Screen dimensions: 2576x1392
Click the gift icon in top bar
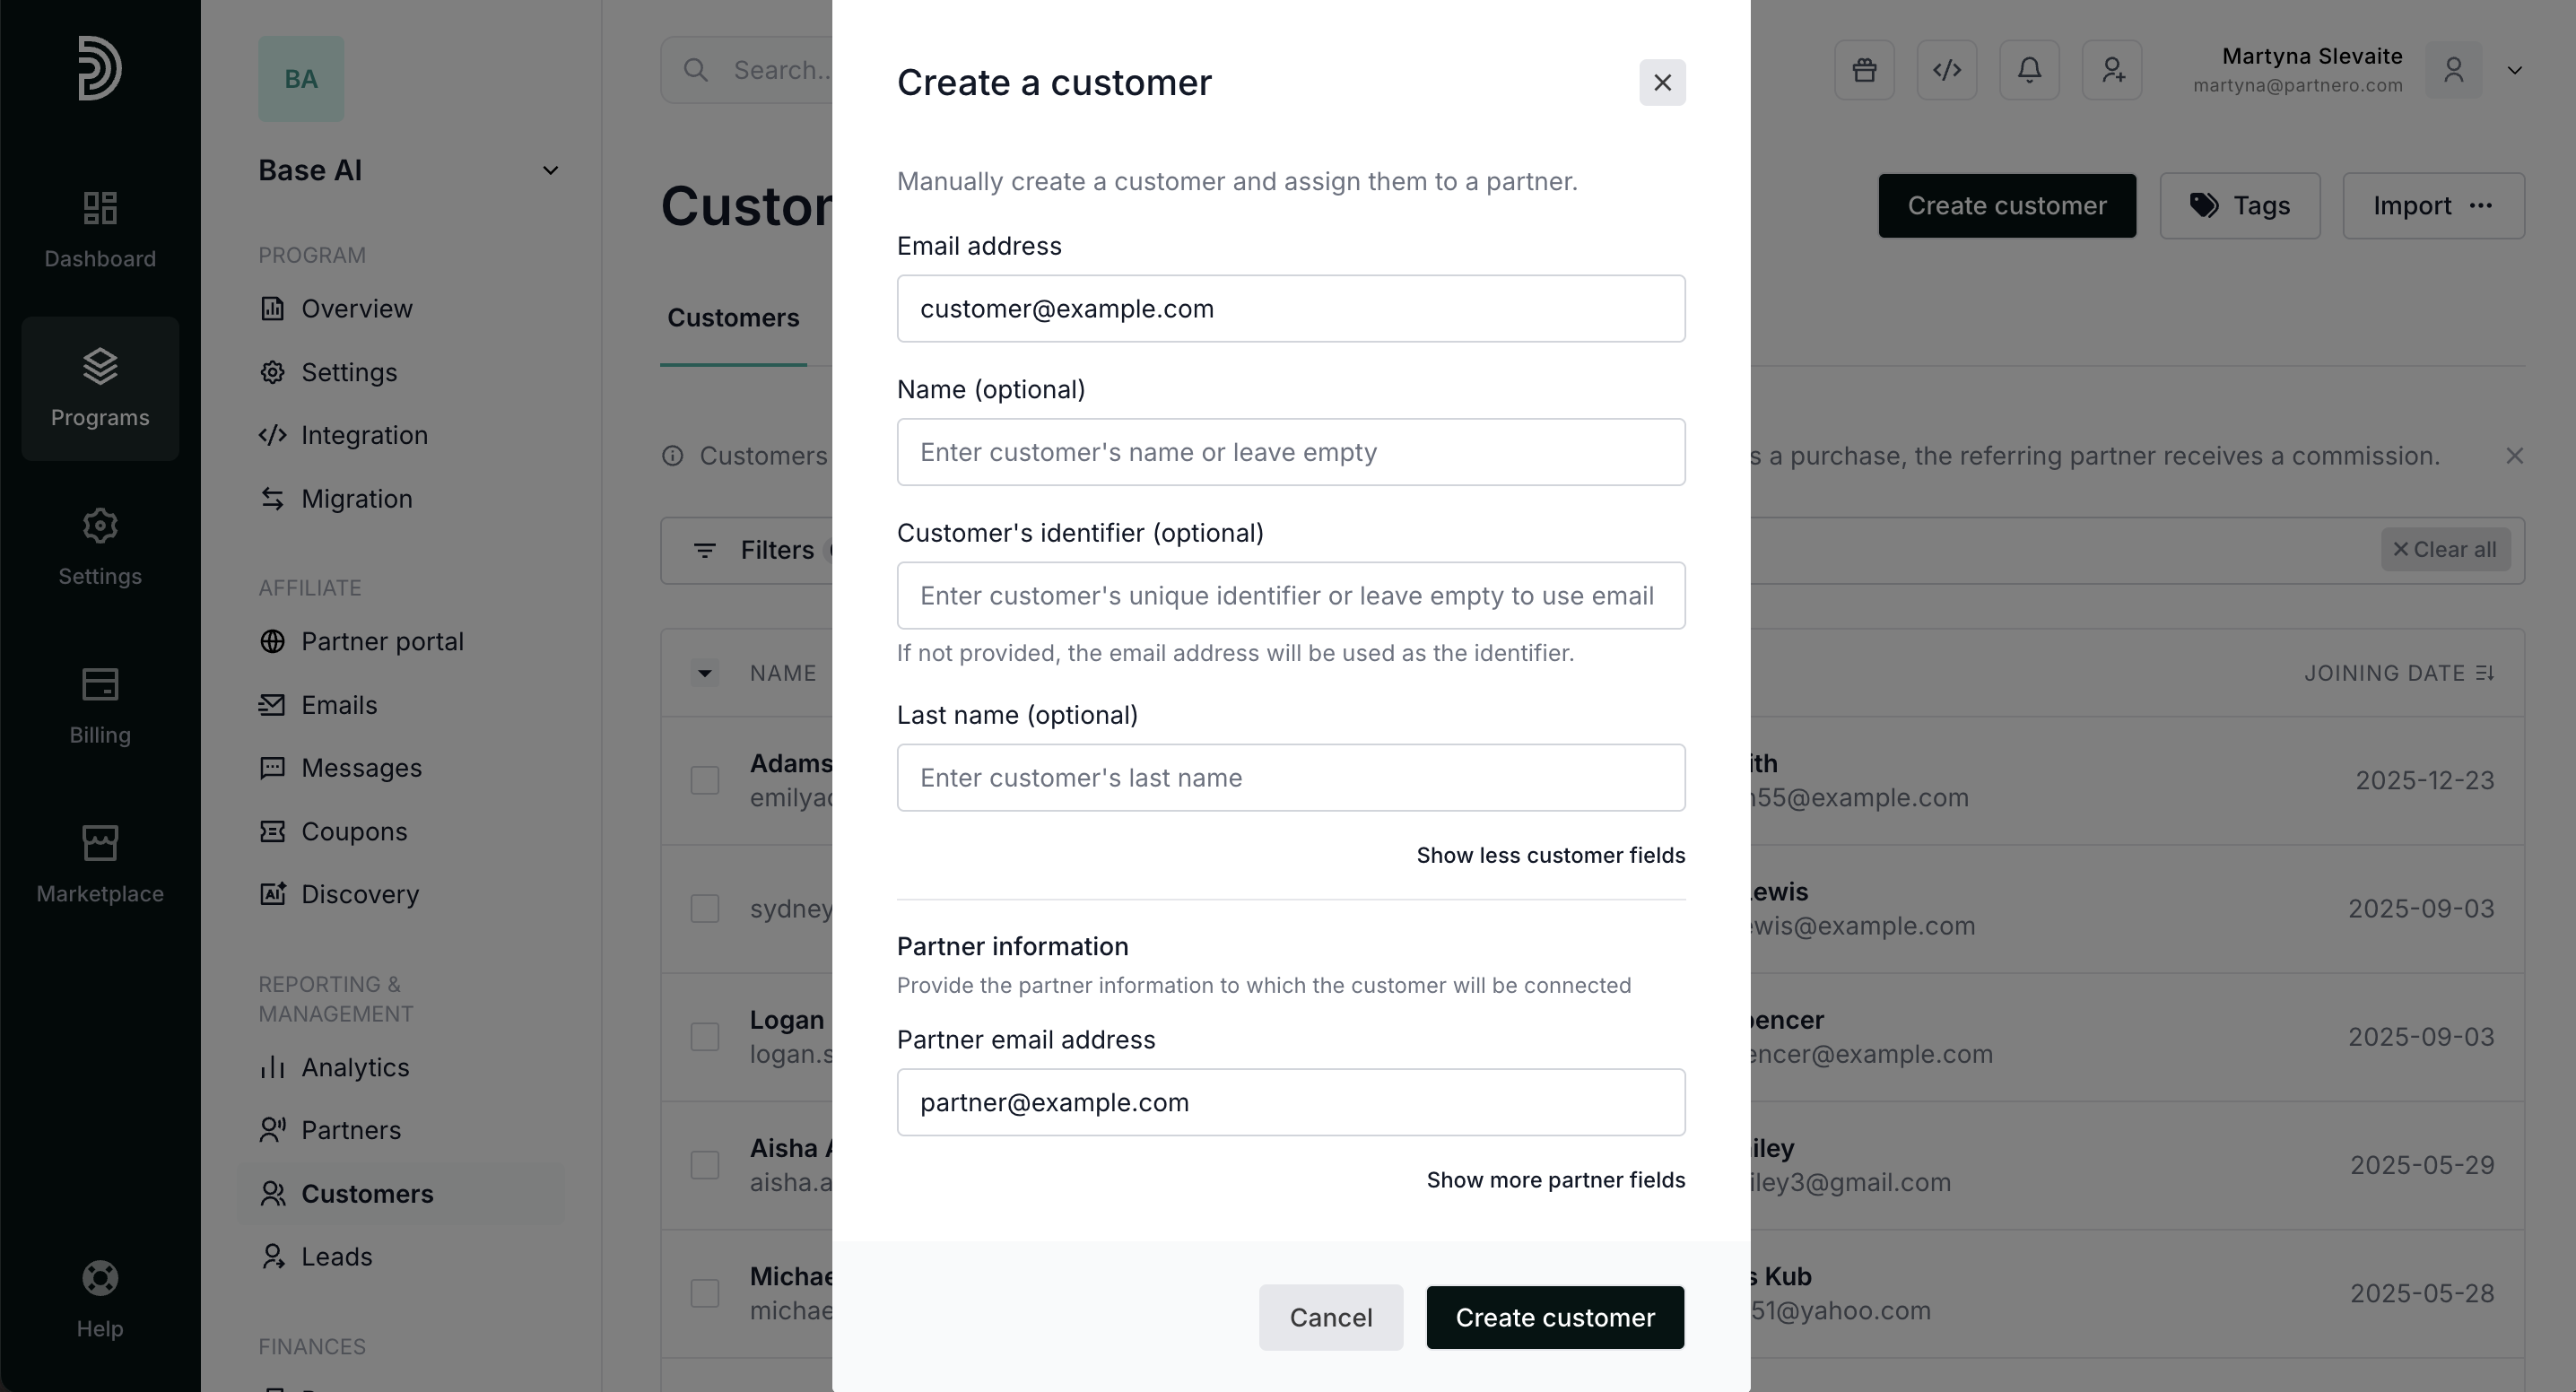click(1864, 70)
